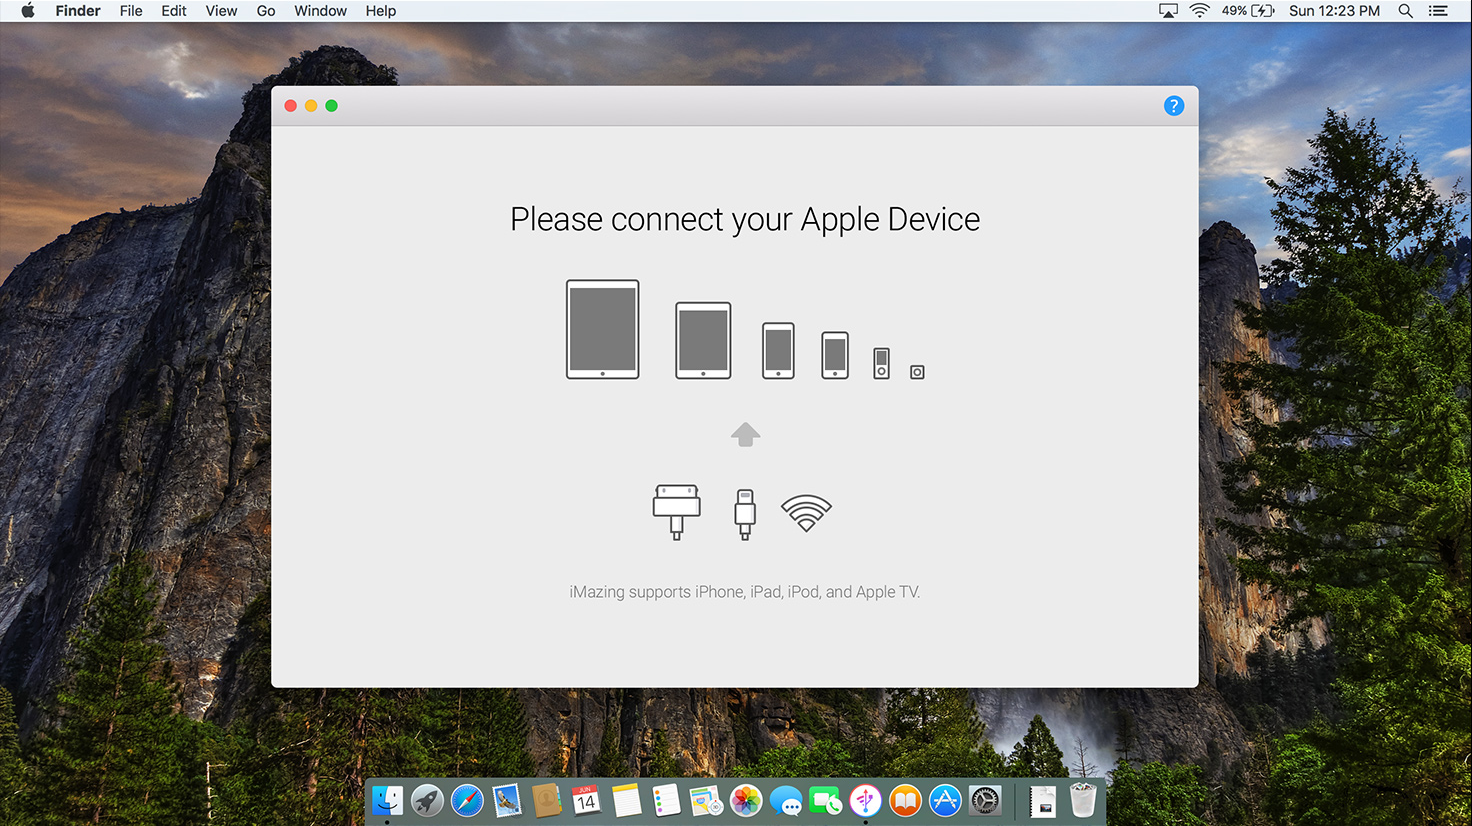
Task: Open the Finder menu
Action: (x=78, y=11)
